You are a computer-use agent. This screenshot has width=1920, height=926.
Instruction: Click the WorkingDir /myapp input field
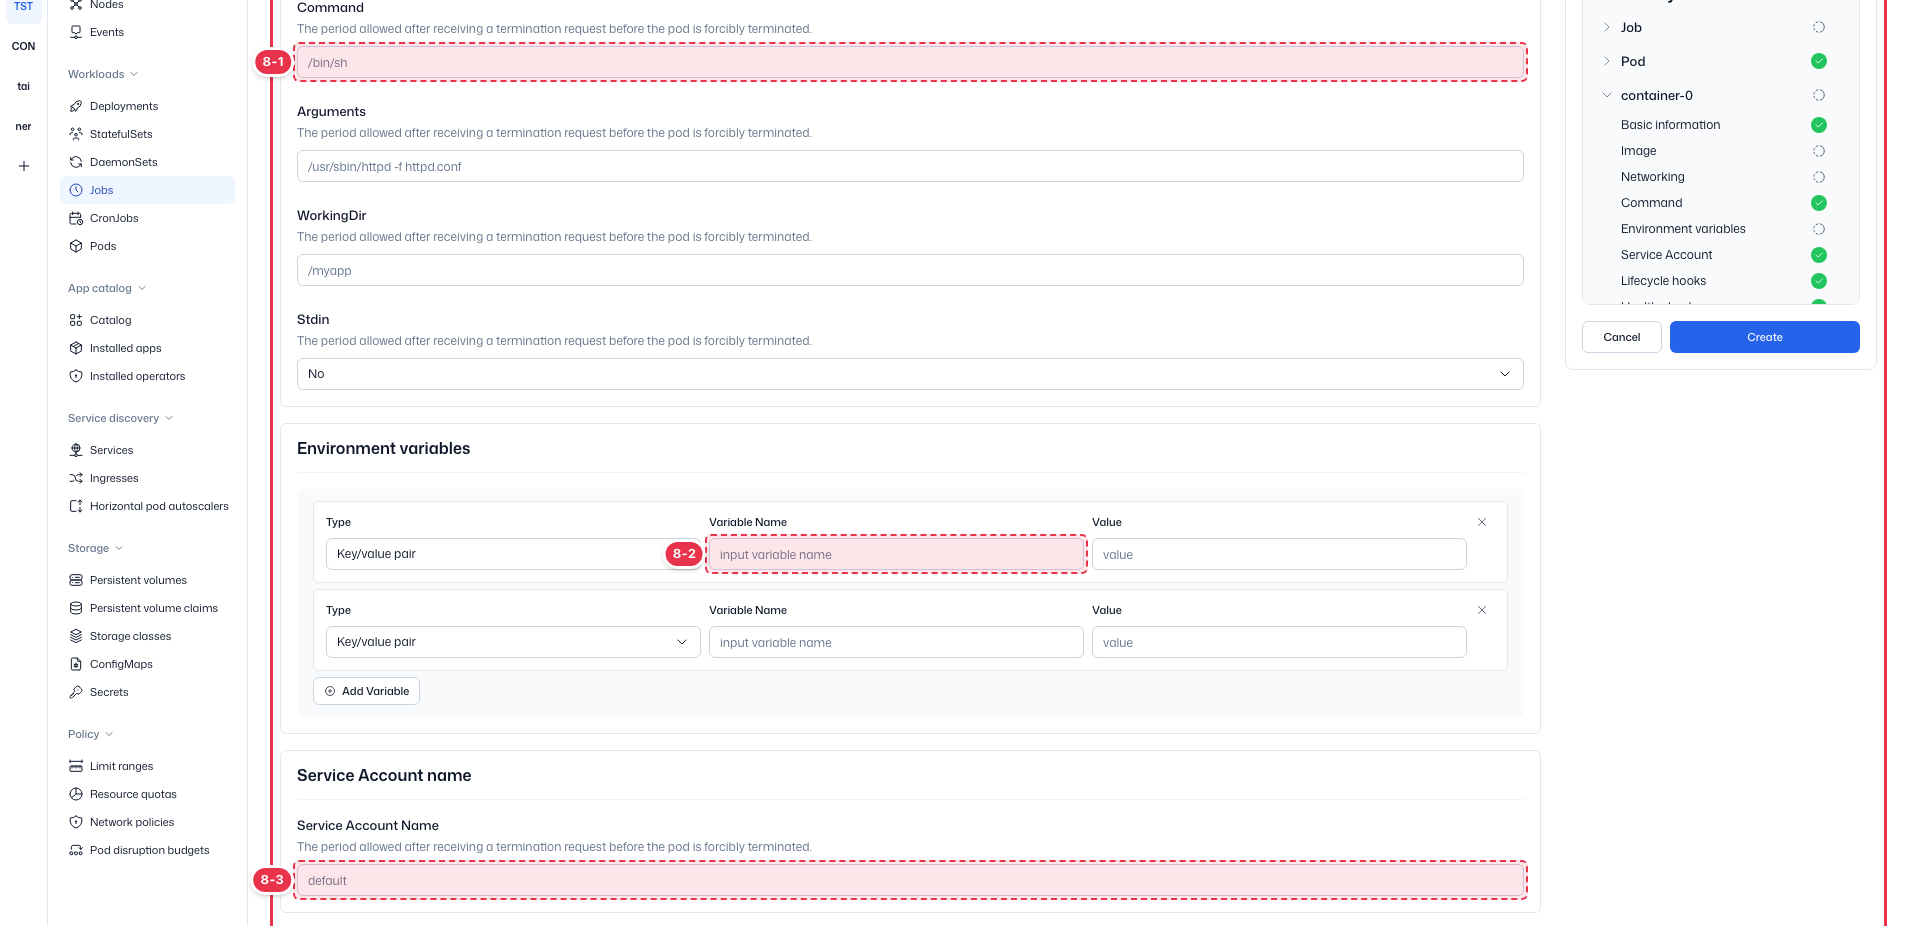click(x=910, y=270)
